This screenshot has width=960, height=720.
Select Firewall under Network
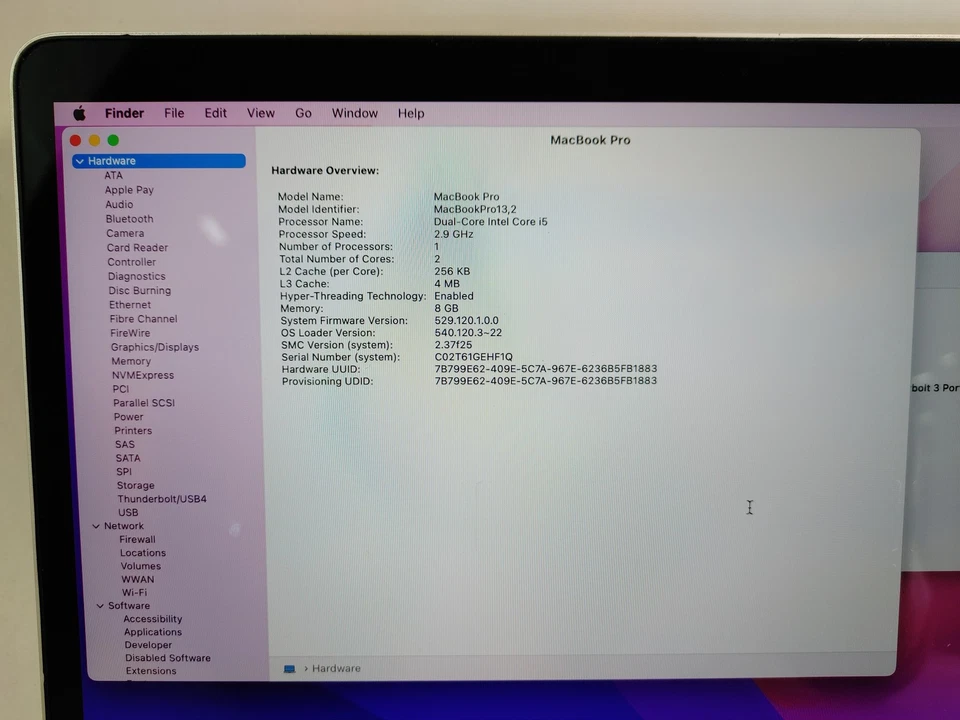coord(137,538)
